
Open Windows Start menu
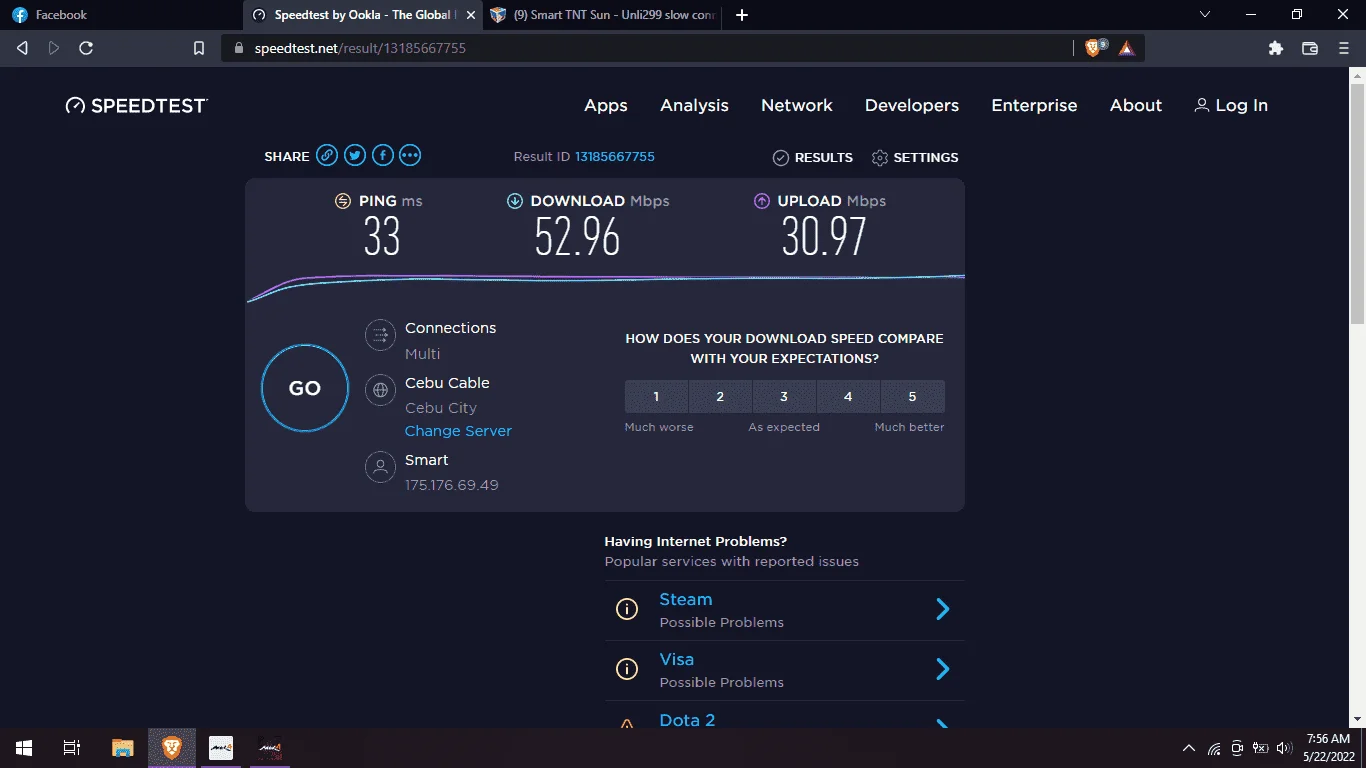(x=24, y=748)
